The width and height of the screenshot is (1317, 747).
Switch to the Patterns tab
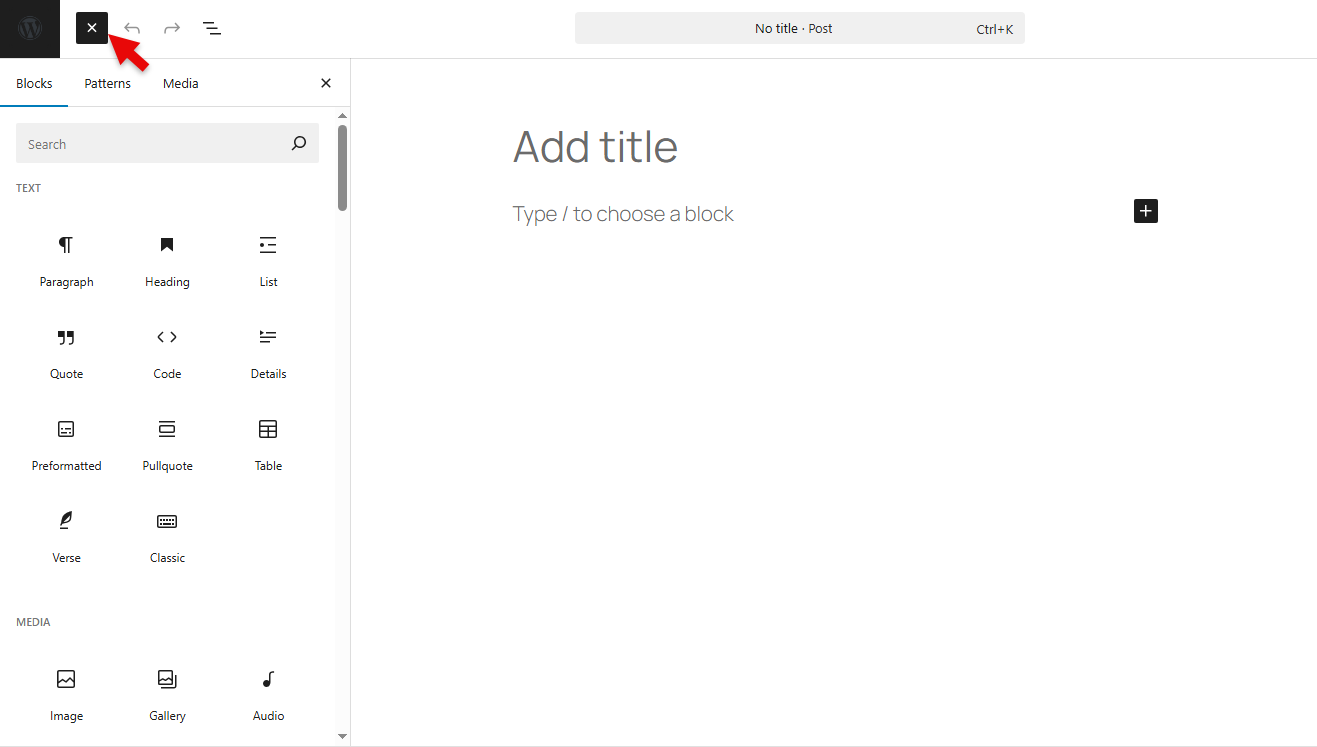point(107,83)
